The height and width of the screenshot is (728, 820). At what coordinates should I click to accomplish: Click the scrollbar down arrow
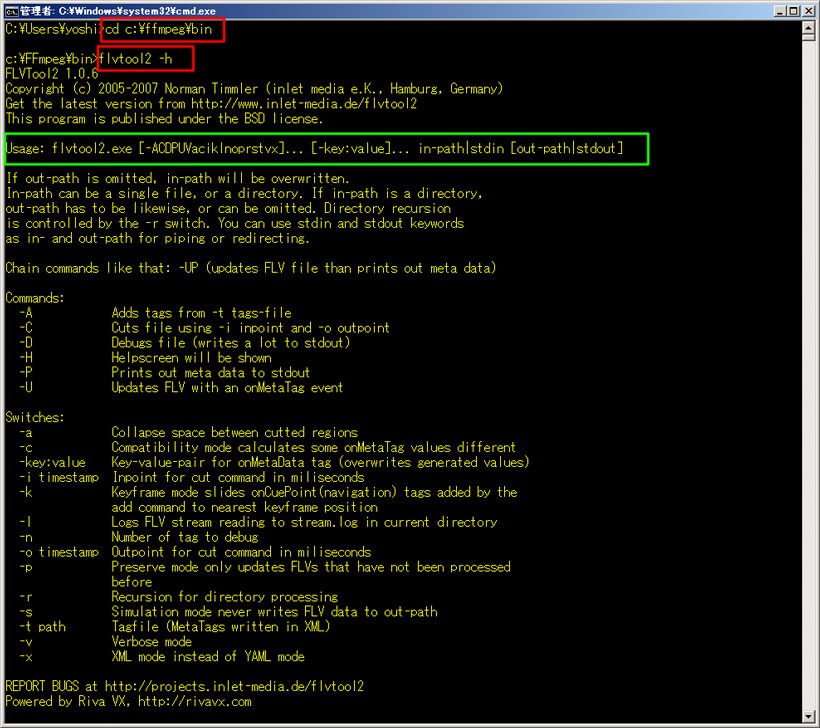[x=808, y=716]
